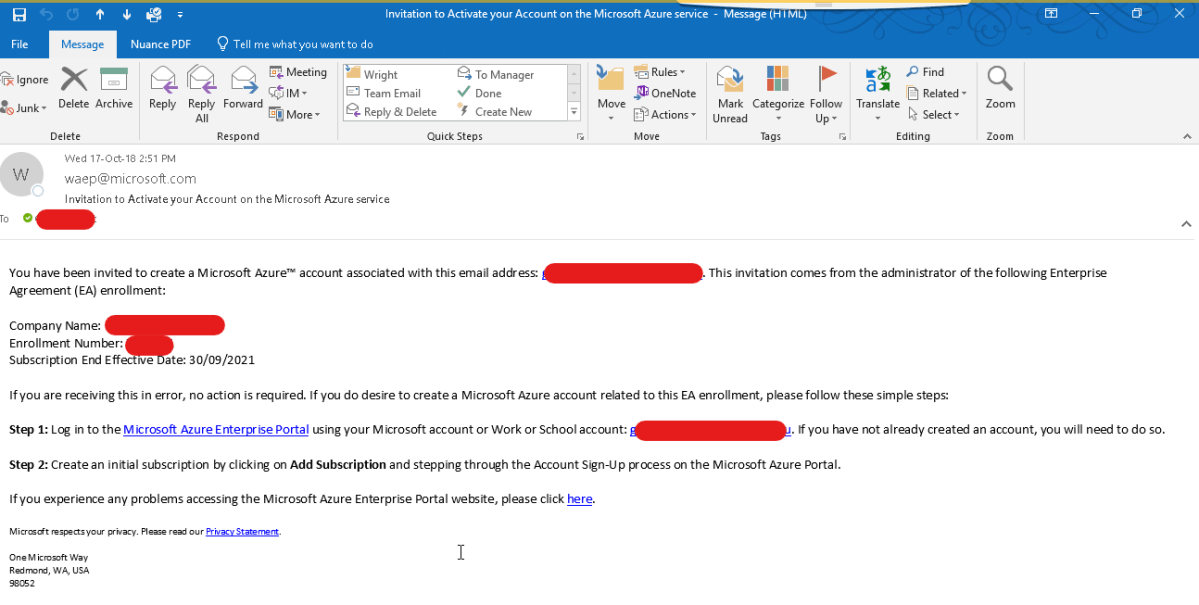Create a Meeting from this email
The width and height of the screenshot is (1199, 605).
pos(298,72)
